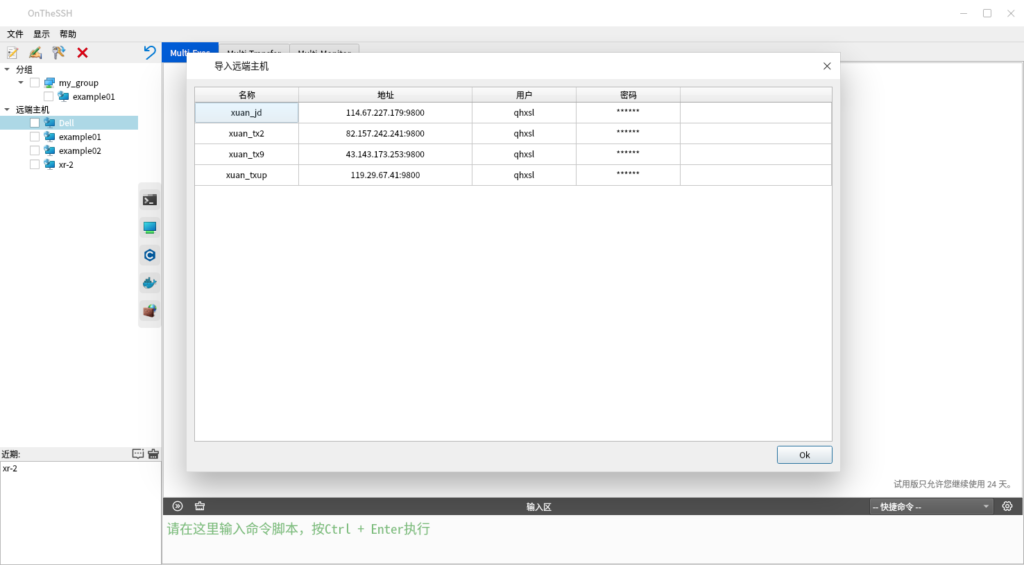Open settings gear beside quick command dropdown
This screenshot has height=565, width=1024.
coord(1007,507)
